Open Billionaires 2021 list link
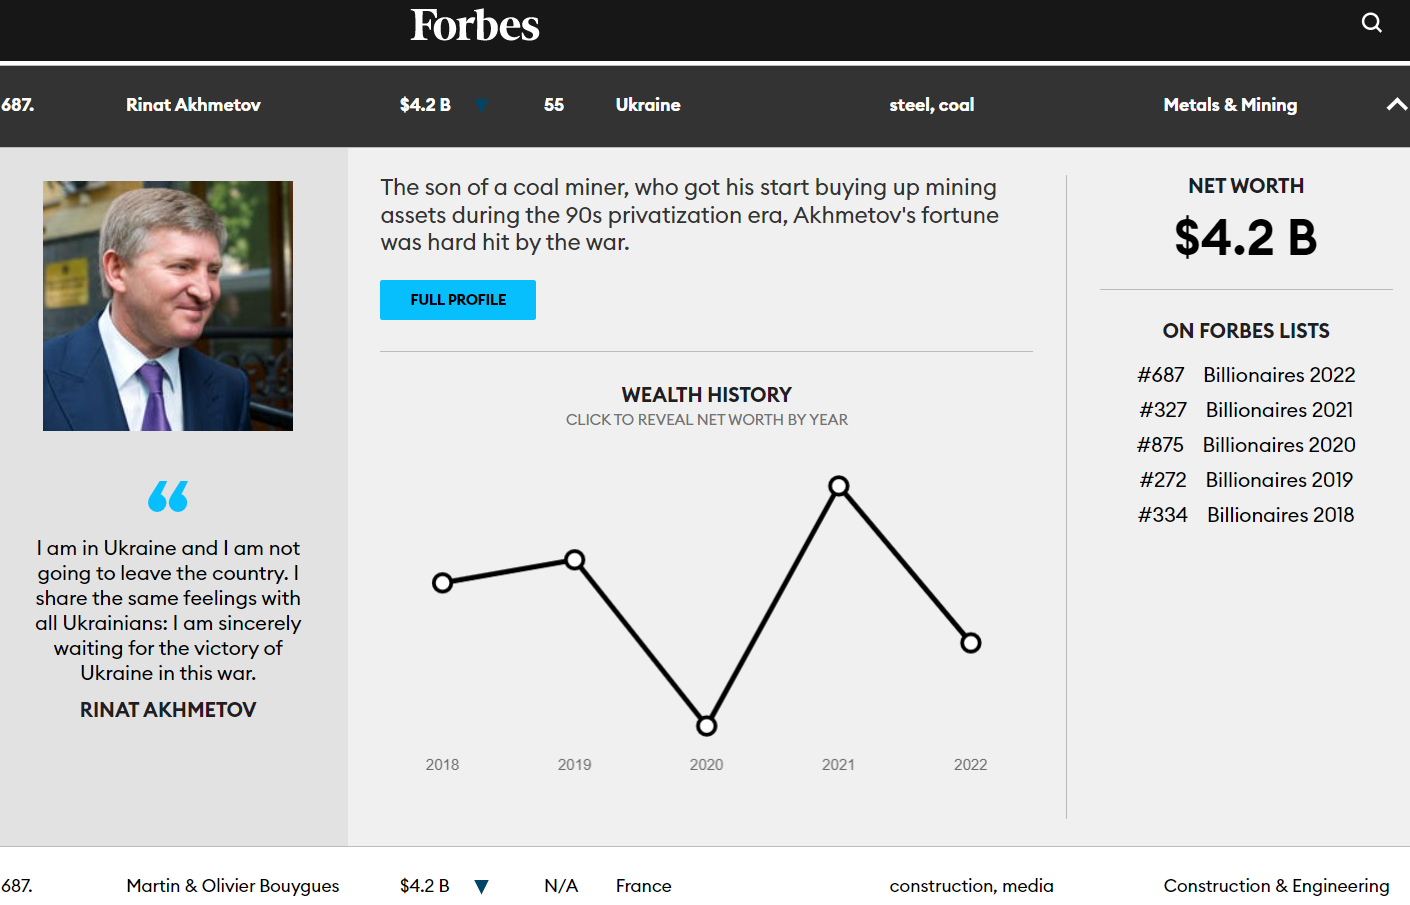Screen dimensions: 1410x905 (x=1279, y=410)
